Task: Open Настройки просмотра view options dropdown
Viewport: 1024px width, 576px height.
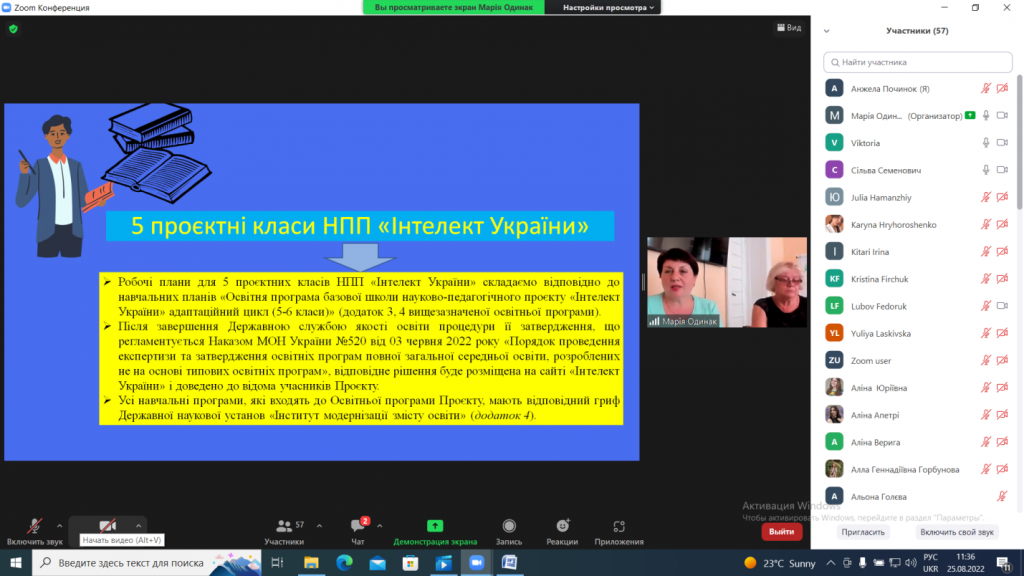Action: point(609,7)
